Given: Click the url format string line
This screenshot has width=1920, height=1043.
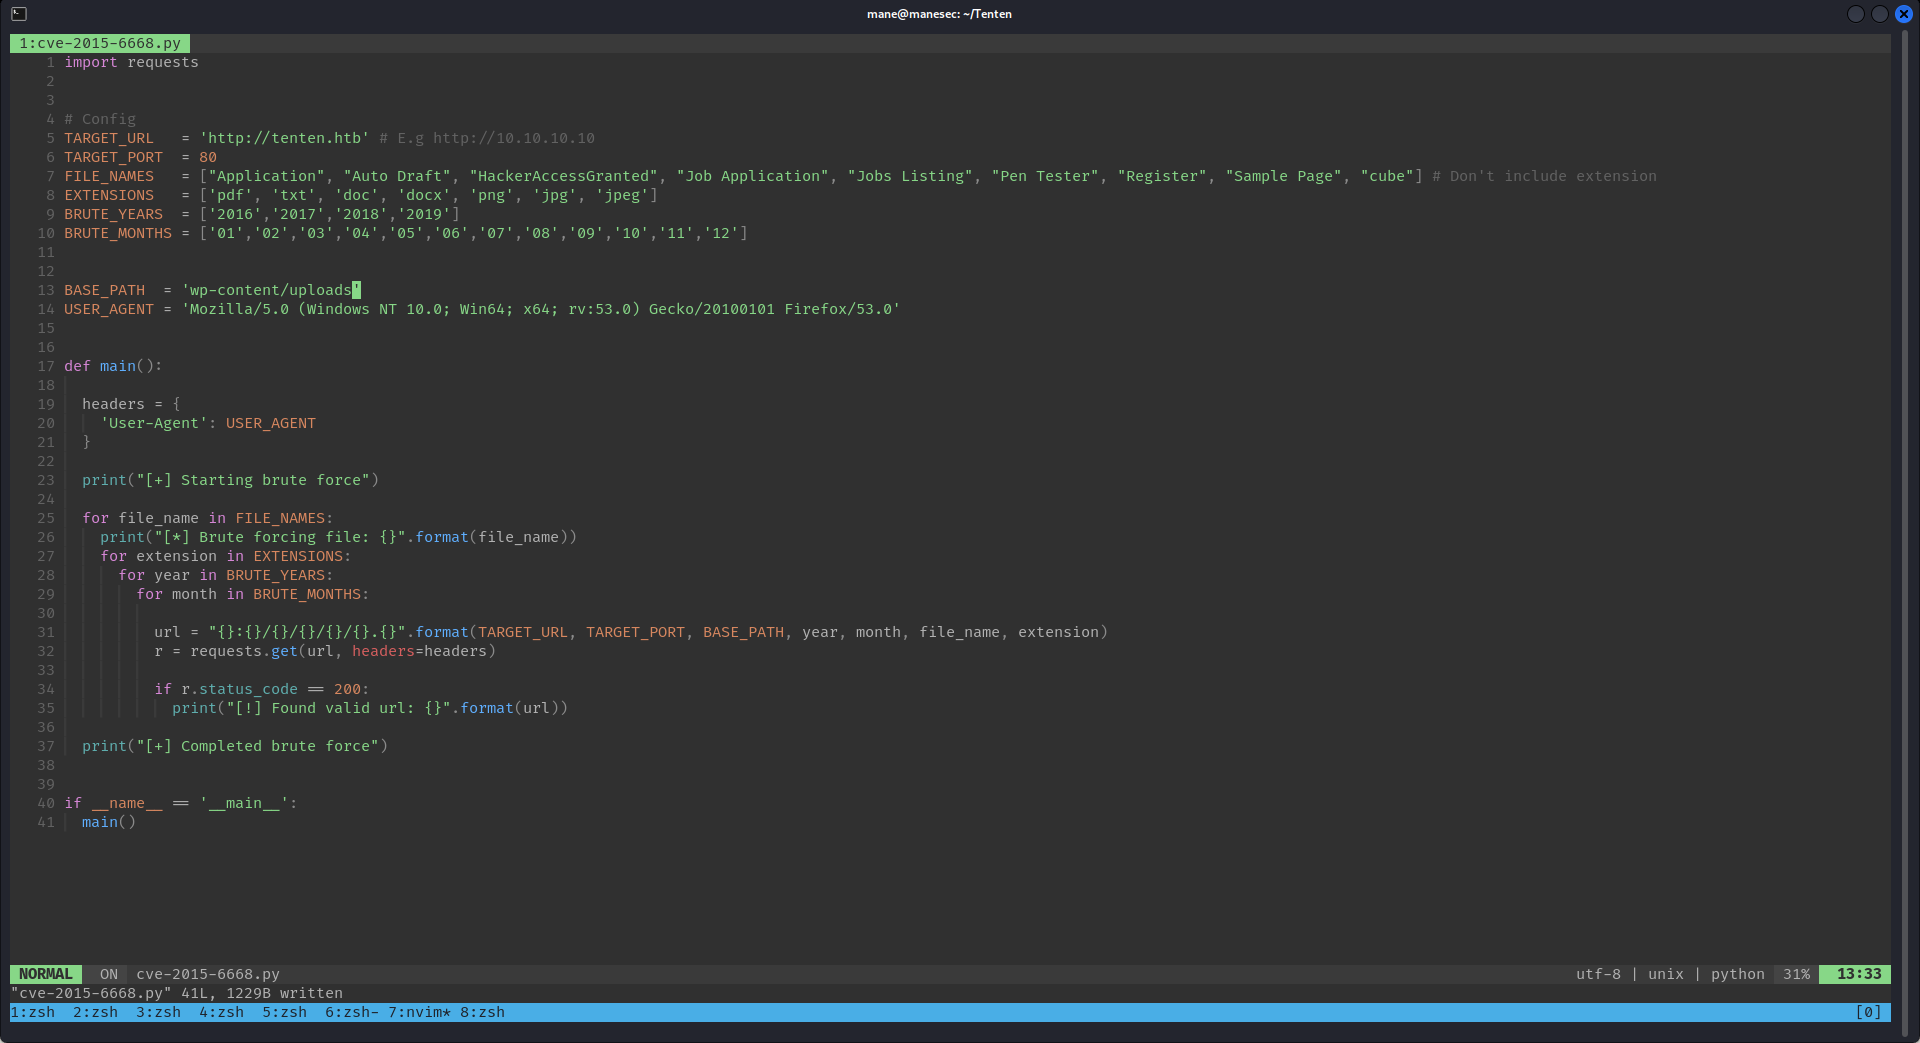Looking at the screenshot, I should coord(631,632).
